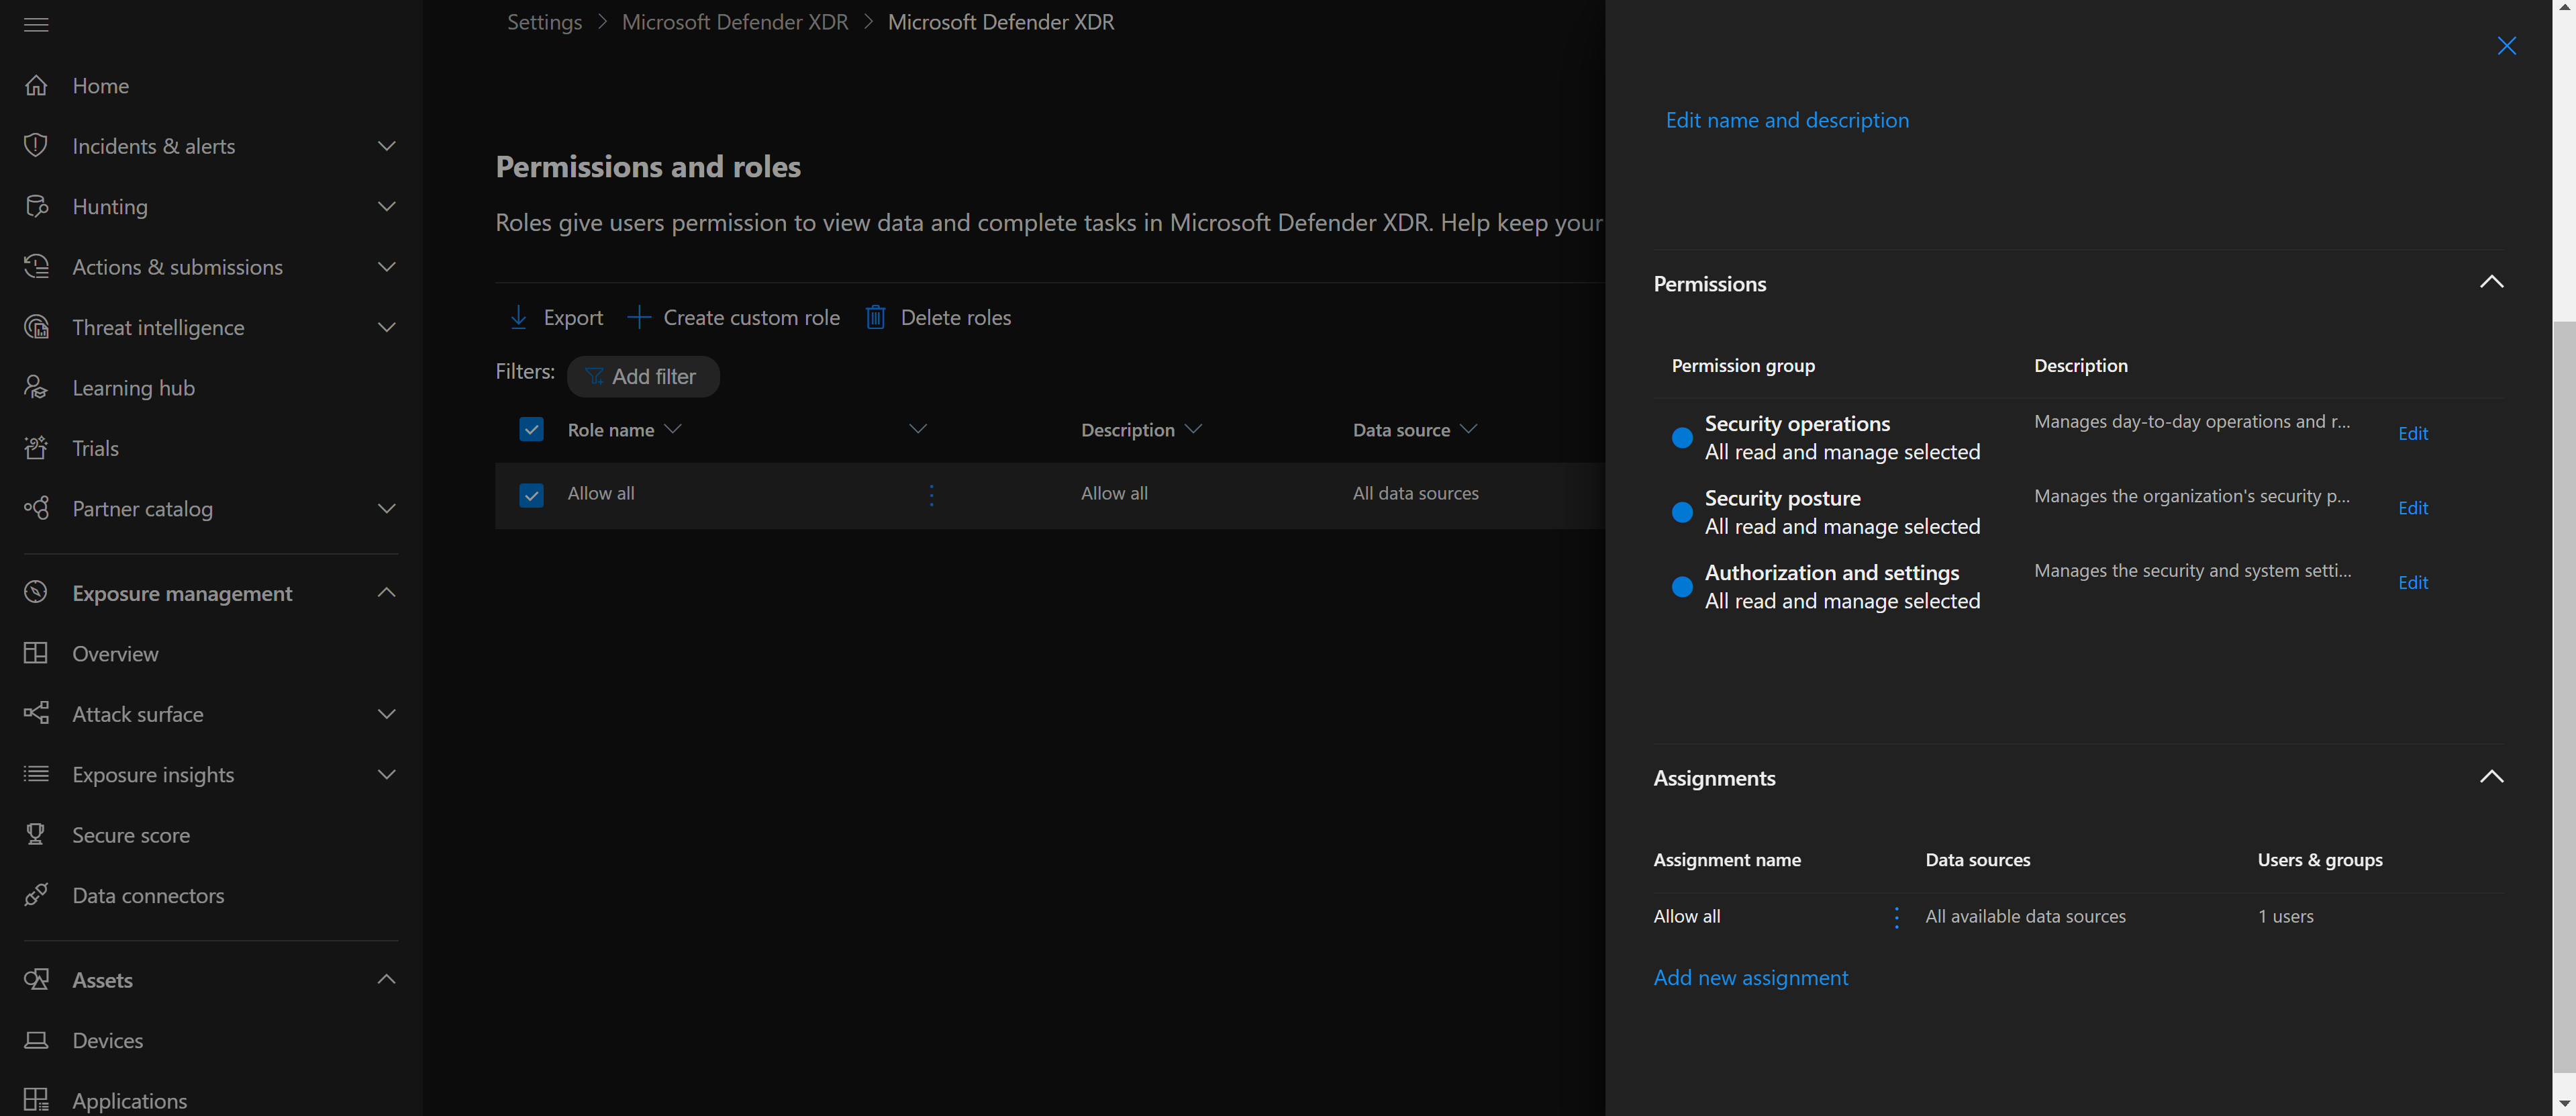This screenshot has height=1116, width=2576.
Task: Click the Data connectors plug icon
Action: 36,896
